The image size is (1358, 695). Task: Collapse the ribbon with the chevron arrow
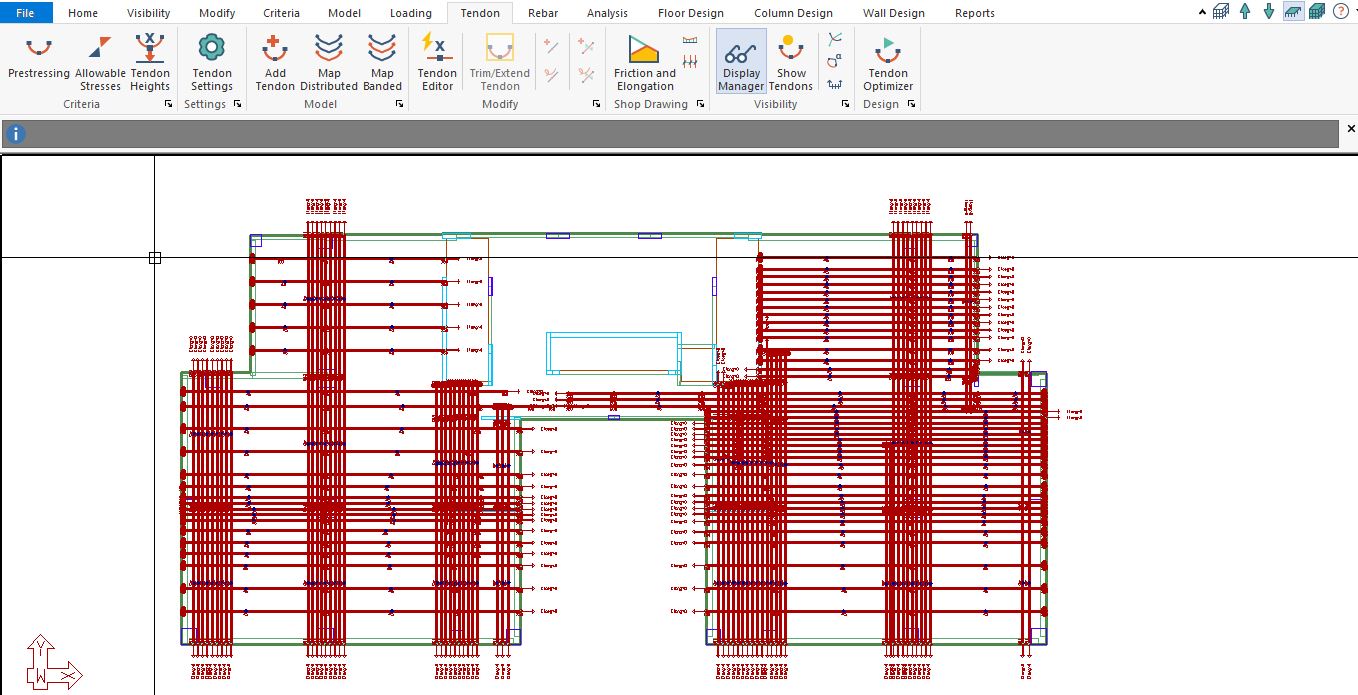click(1203, 12)
